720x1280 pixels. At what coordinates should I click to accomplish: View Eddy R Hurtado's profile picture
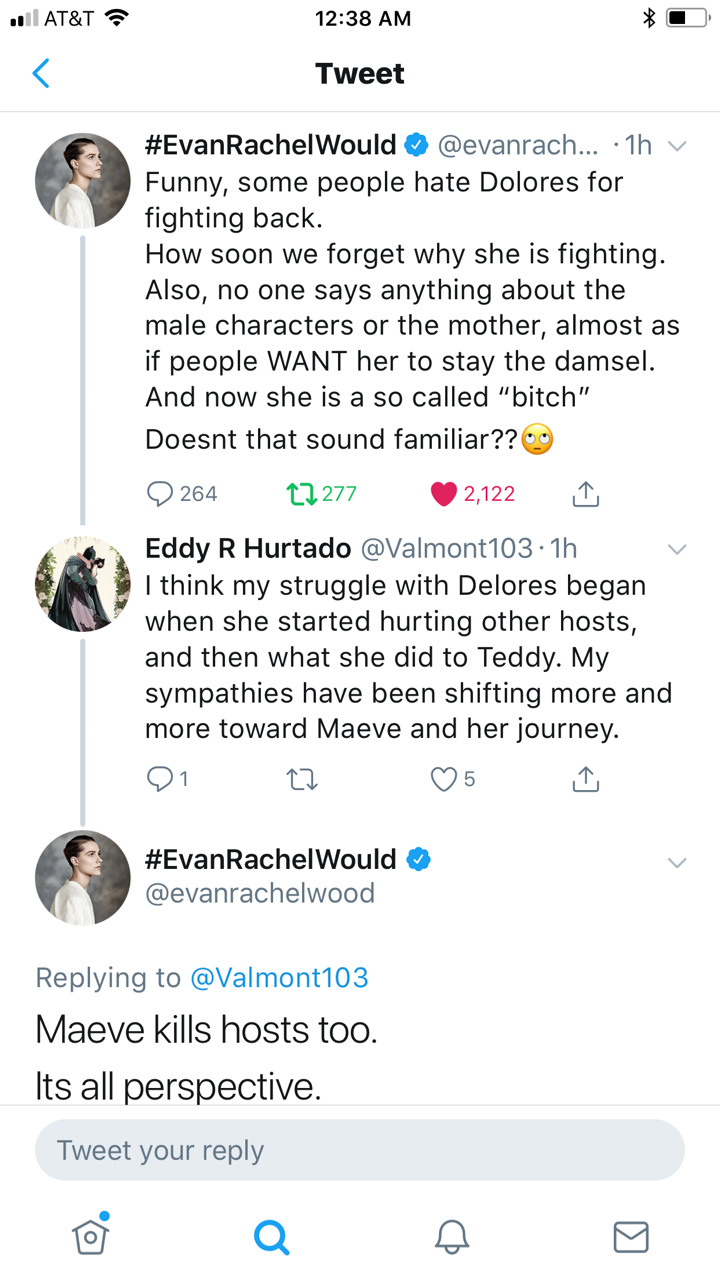click(82, 583)
